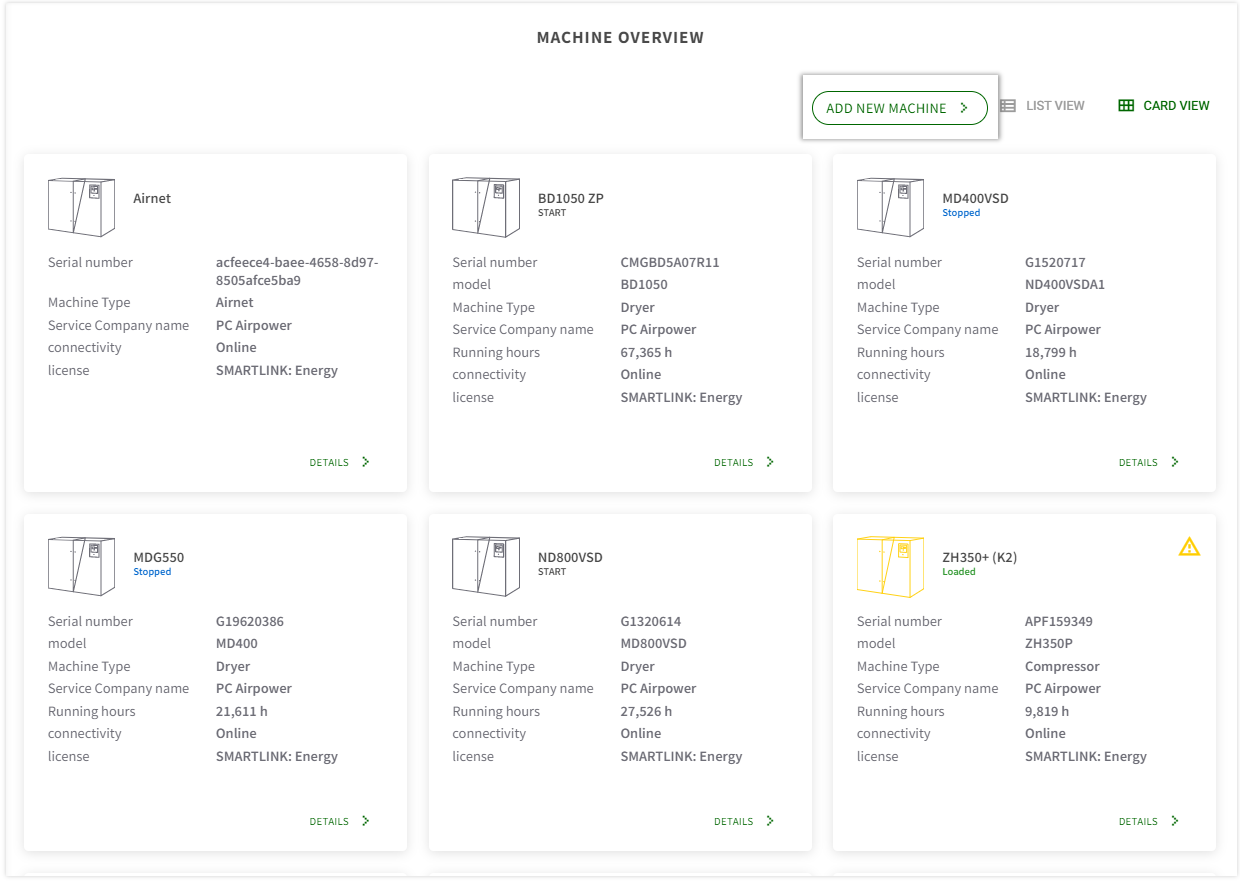
Task: Click the arrow beside MD400VSD card Details
Action: pos(1175,462)
